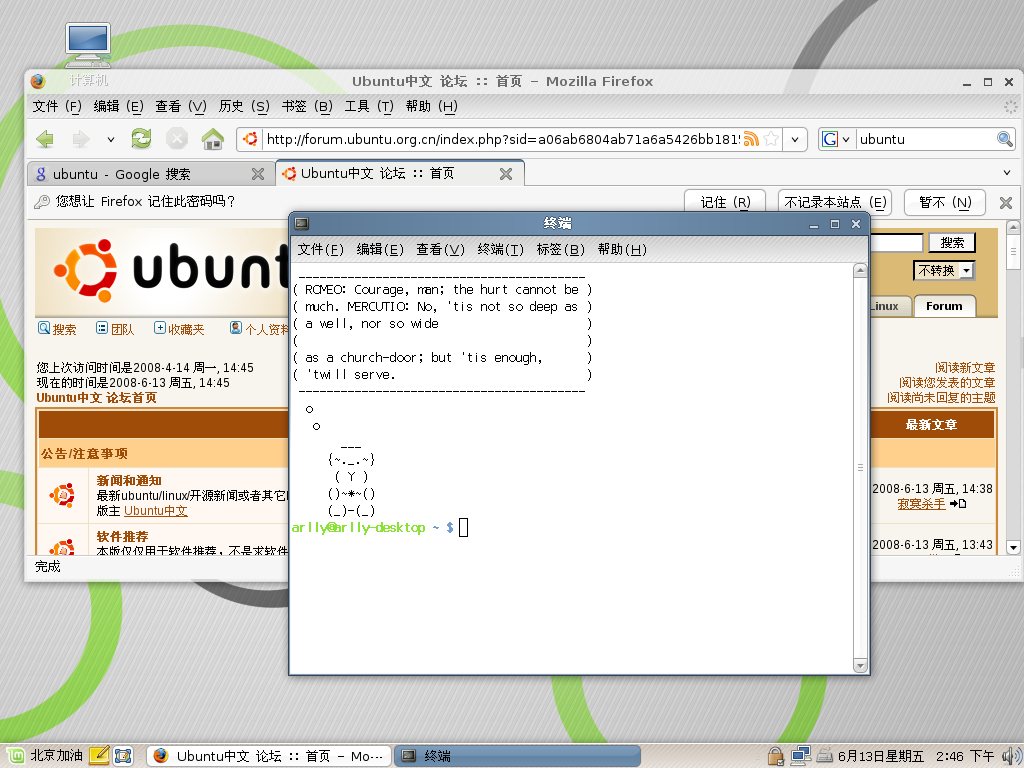This screenshot has width=1024, height=768.
Task: Open Firefox 工具 (T) menu
Action: point(369,106)
